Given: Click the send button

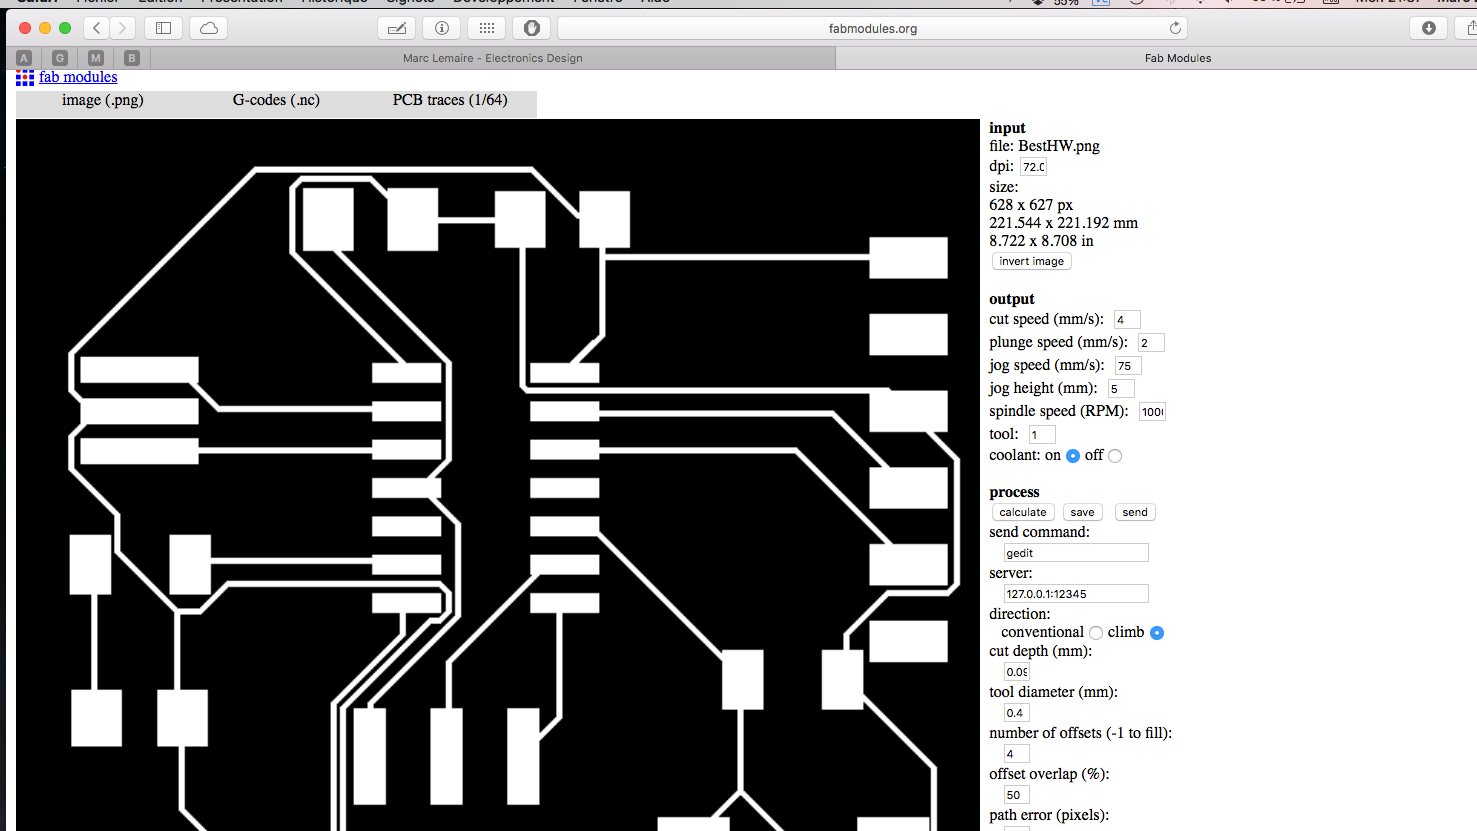Looking at the screenshot, I should [x=1135, y=512].
